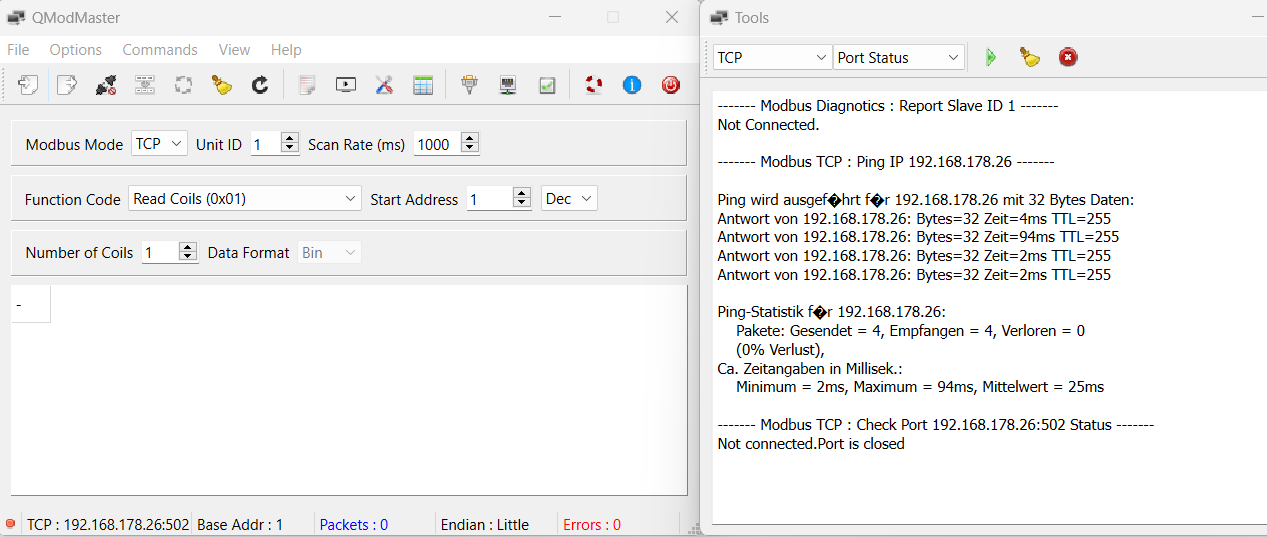1267x537 pixels.
Task: Click the broom icon in QModMaster toolbar
Action: click(x=222, y=85)
